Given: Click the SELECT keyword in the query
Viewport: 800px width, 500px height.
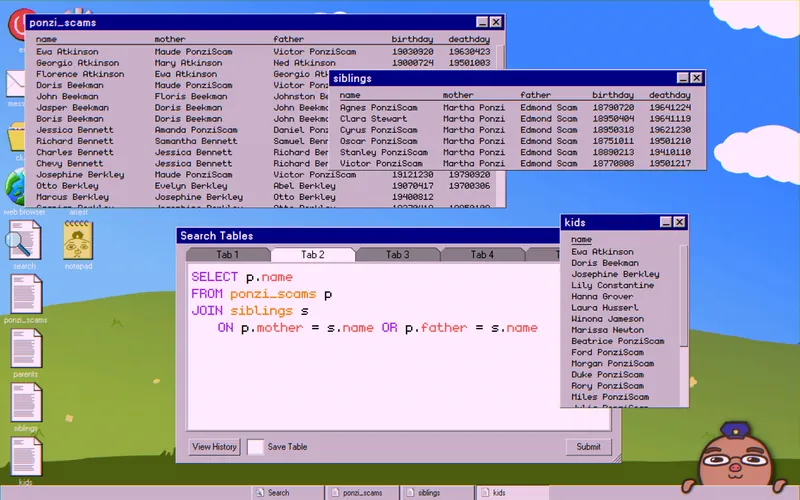Looking at the screenshot, I should [214, 277].
